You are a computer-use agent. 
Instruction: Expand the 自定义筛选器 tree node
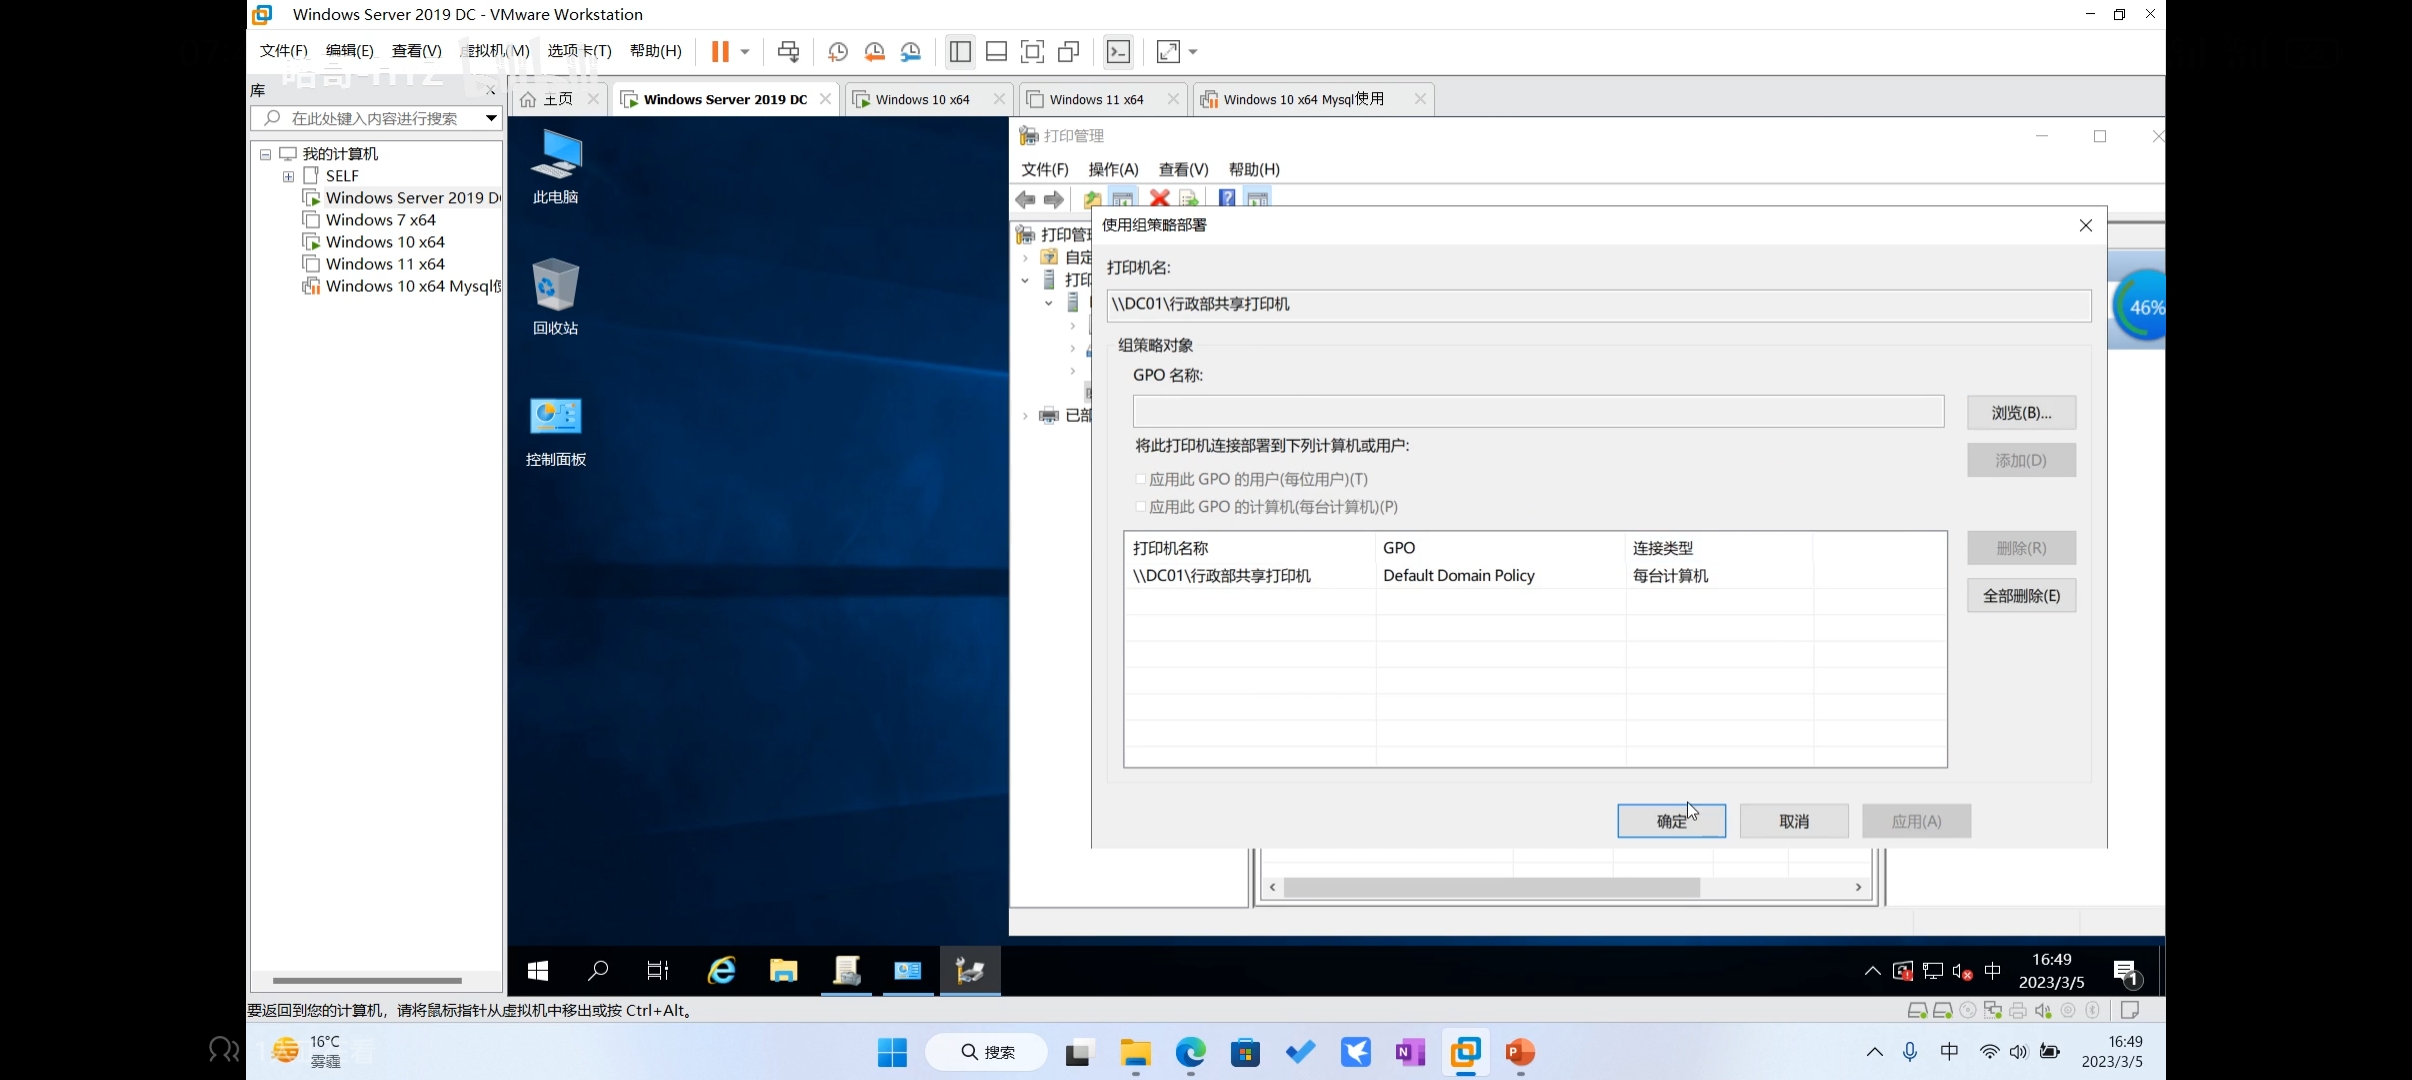[x=1025, y=258]
